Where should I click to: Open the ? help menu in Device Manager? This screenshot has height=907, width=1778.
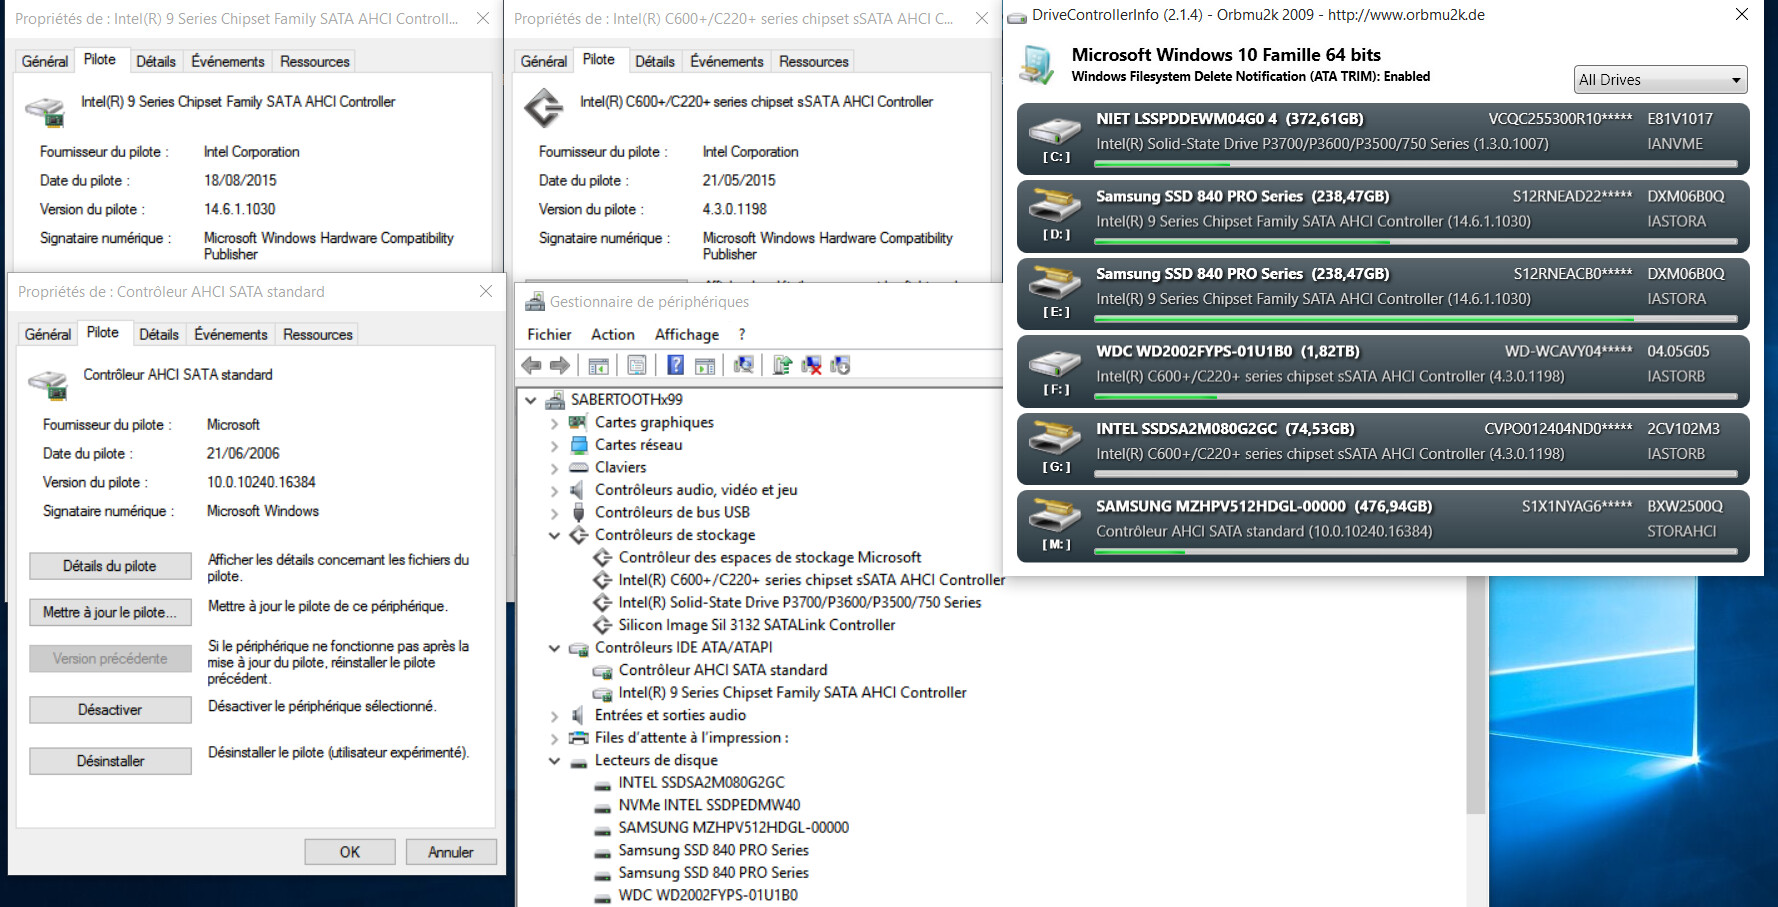click(x=742, y=334)
